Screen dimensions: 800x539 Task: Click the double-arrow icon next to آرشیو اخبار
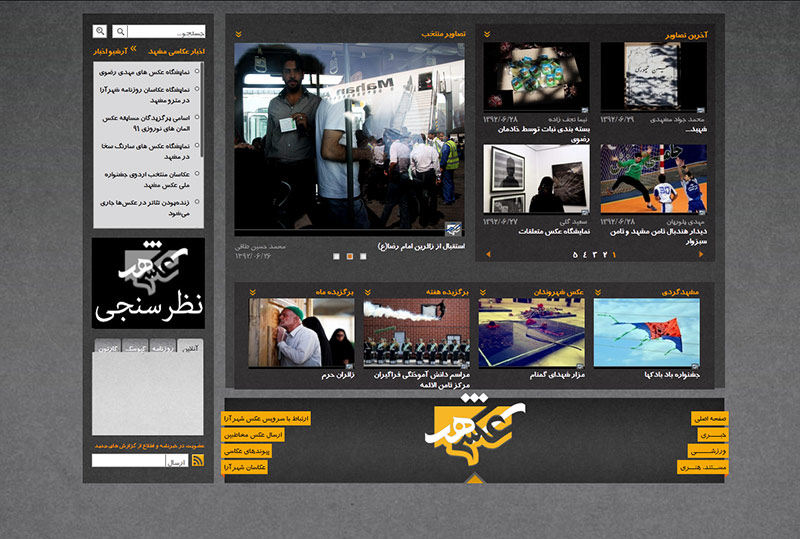133,49
